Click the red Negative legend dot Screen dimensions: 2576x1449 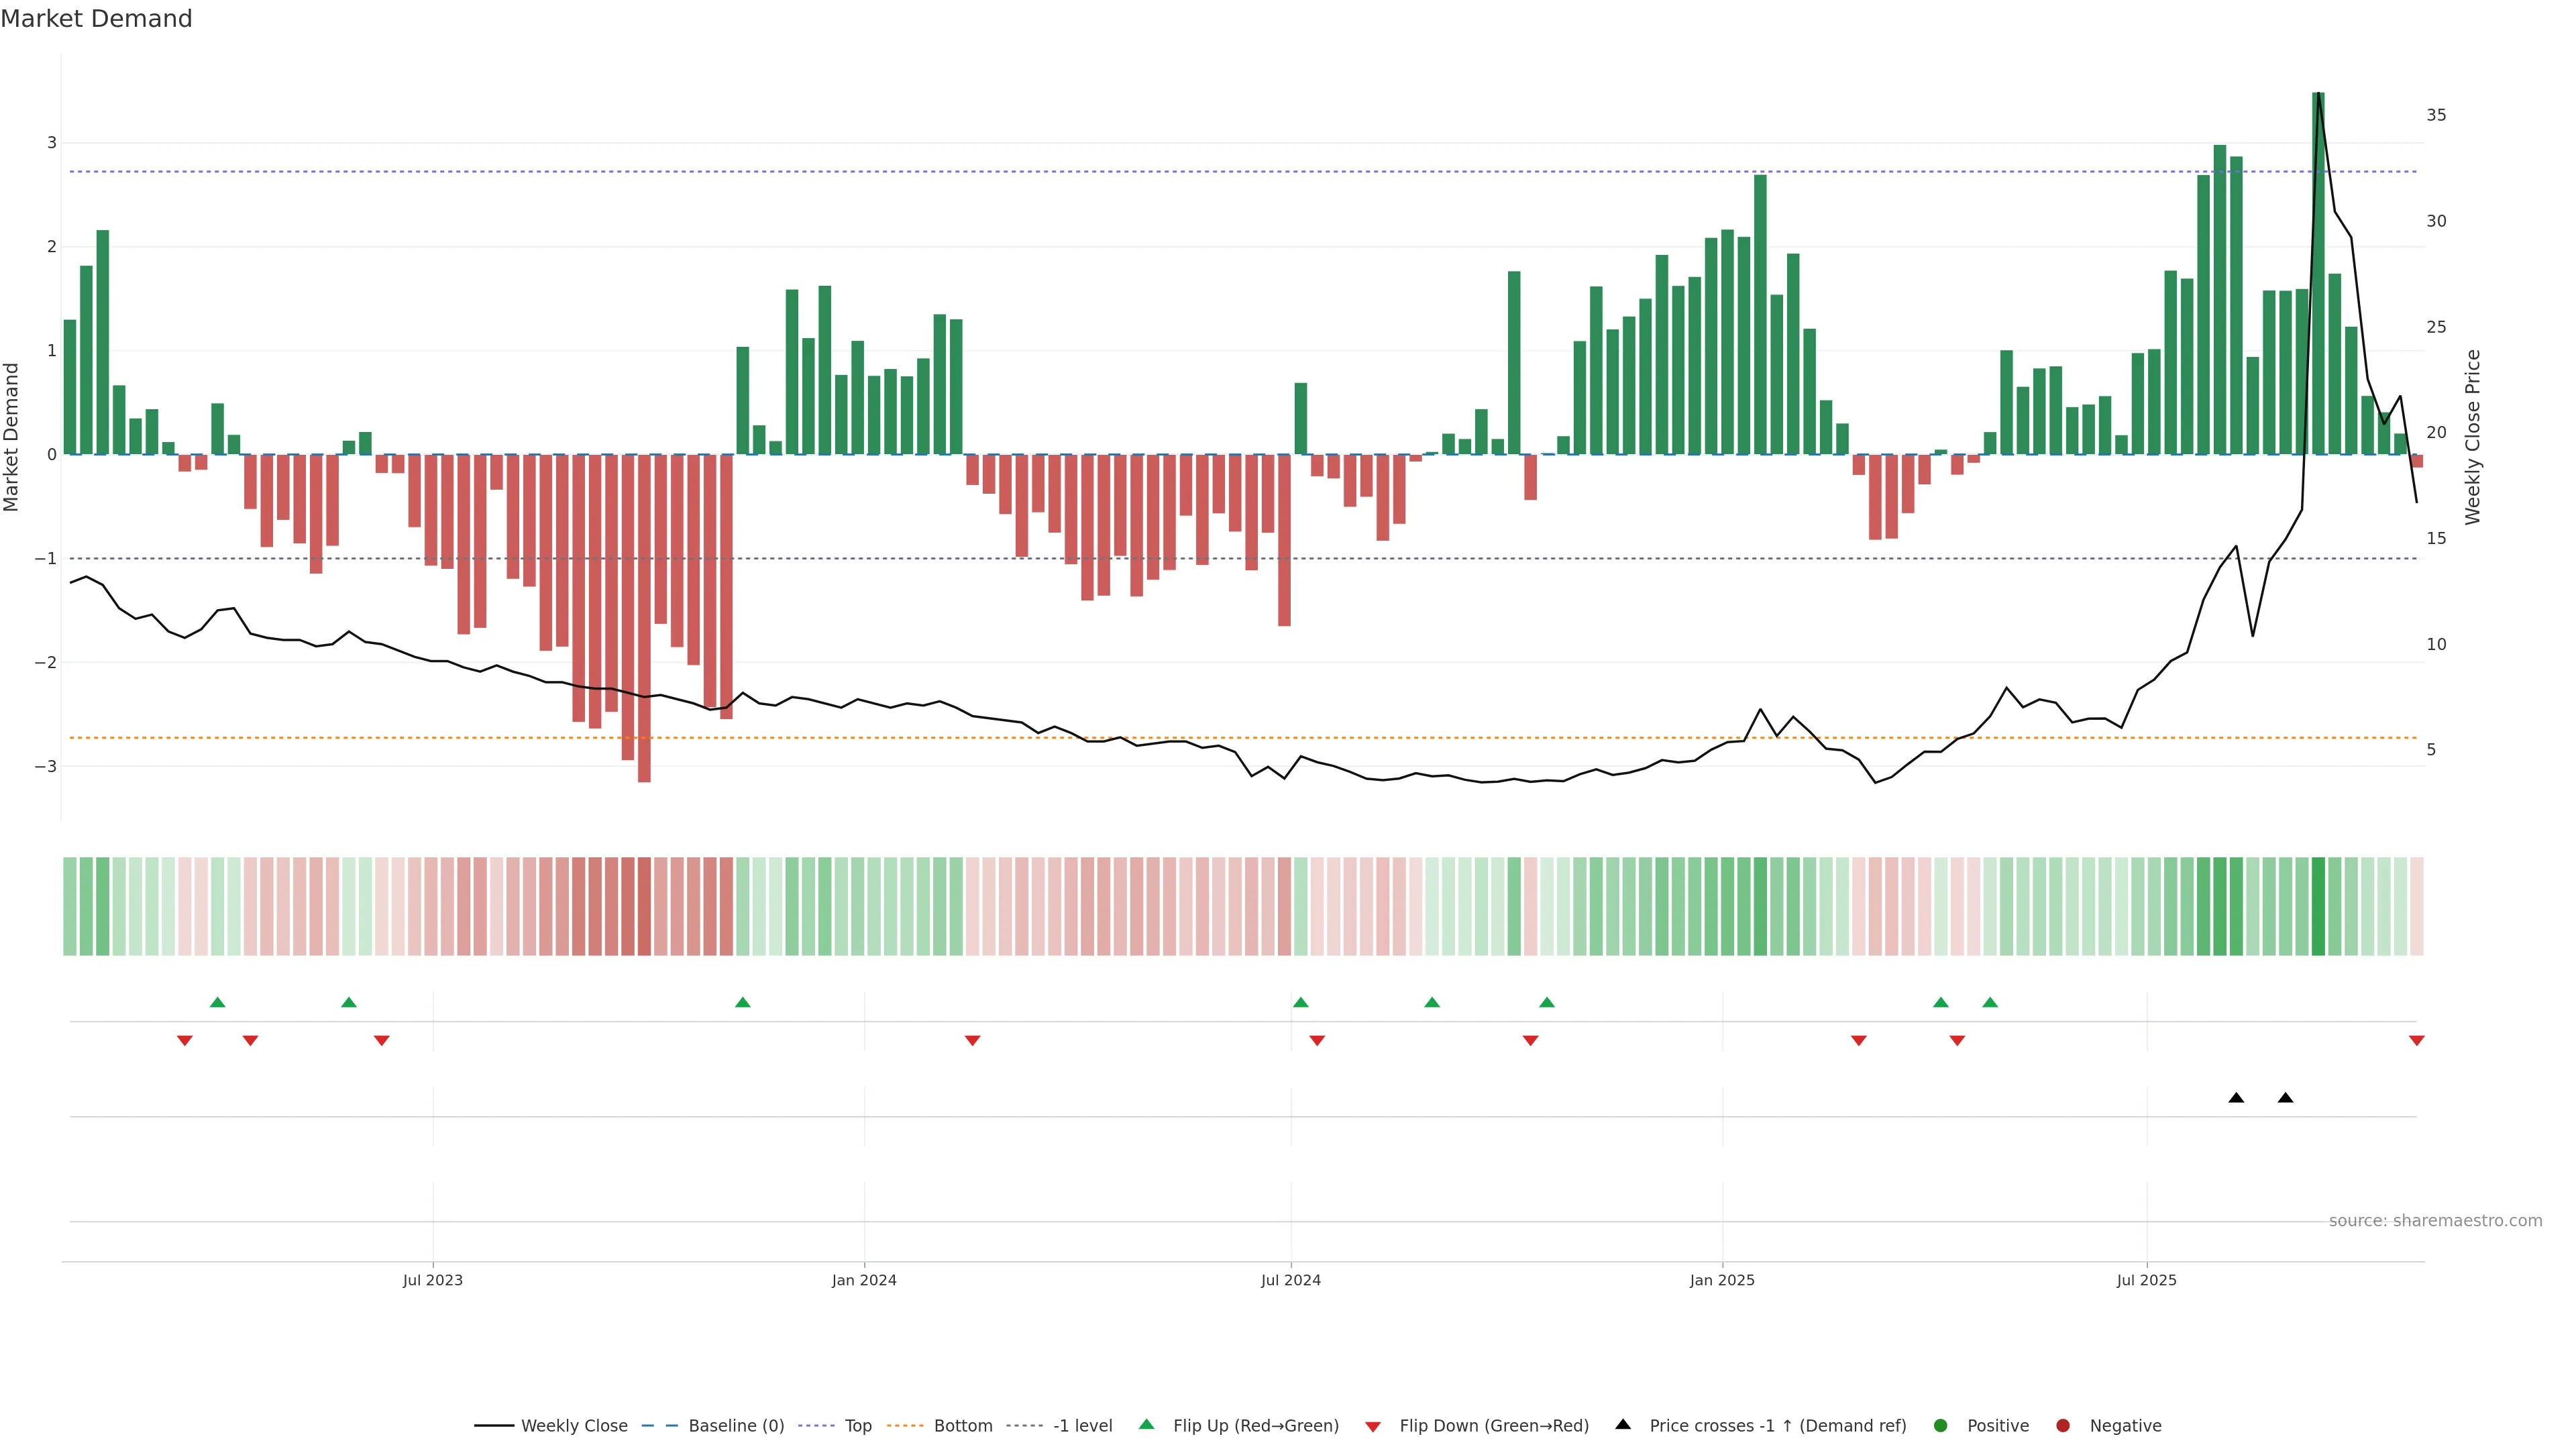[x=2063, y=1425]
